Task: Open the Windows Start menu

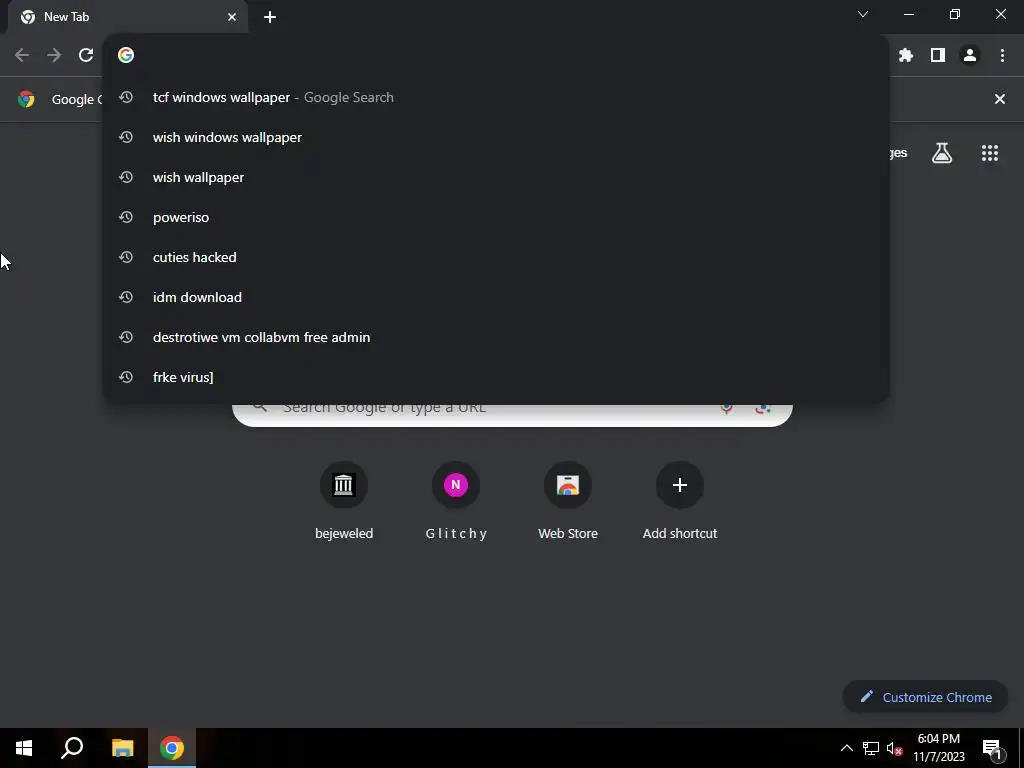Action: pyautogui.click(x=24, y=748)
